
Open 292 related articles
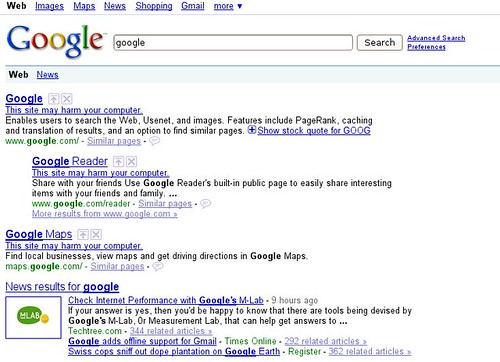325,341
